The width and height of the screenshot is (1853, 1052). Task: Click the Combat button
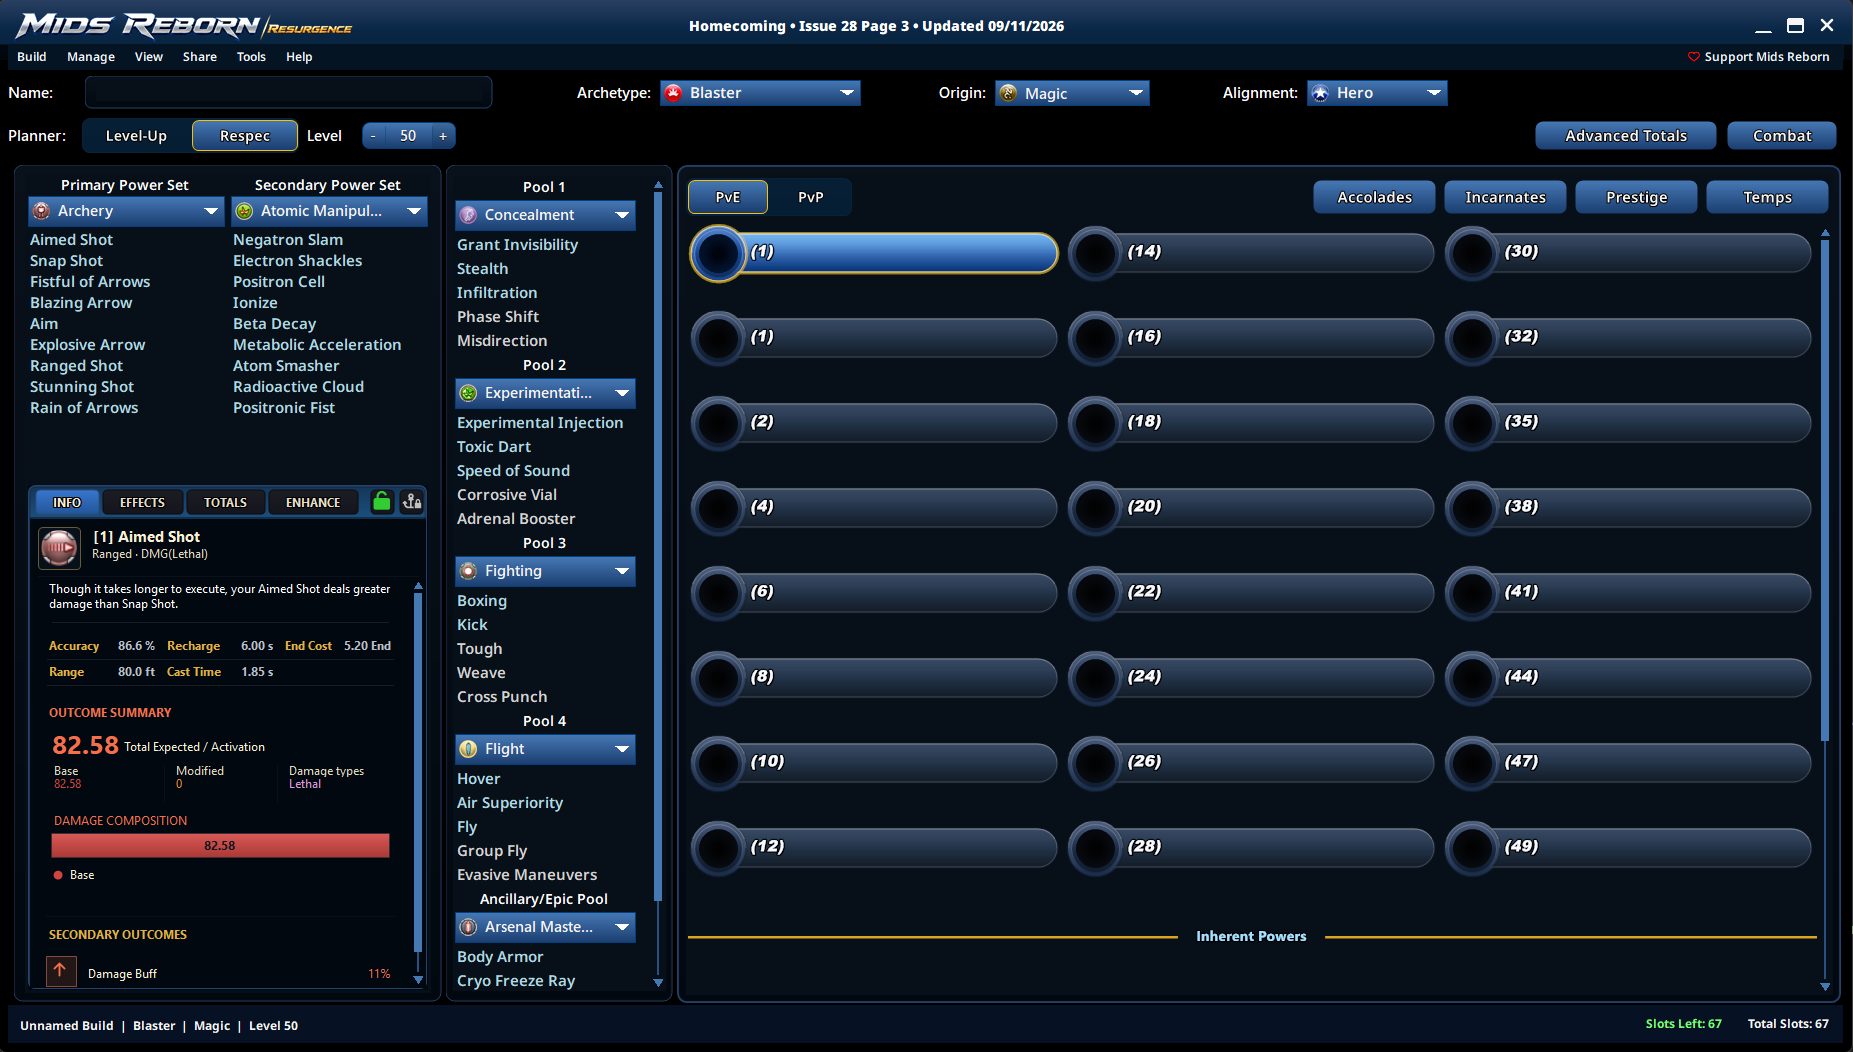click(1782, 136)
